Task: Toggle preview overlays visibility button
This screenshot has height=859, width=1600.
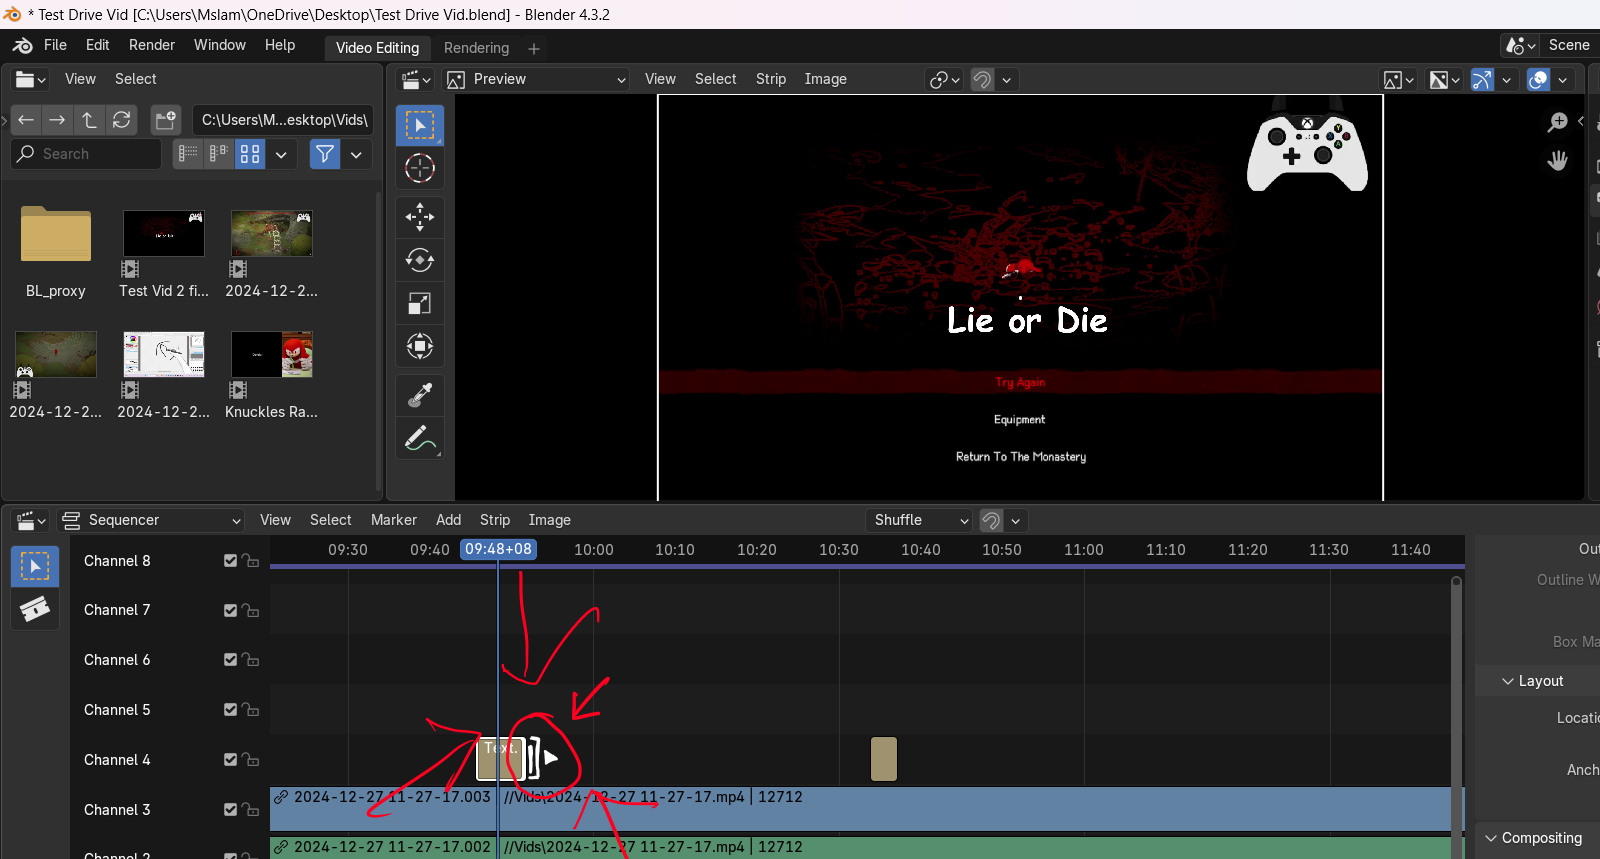Action: point(1538,80)
